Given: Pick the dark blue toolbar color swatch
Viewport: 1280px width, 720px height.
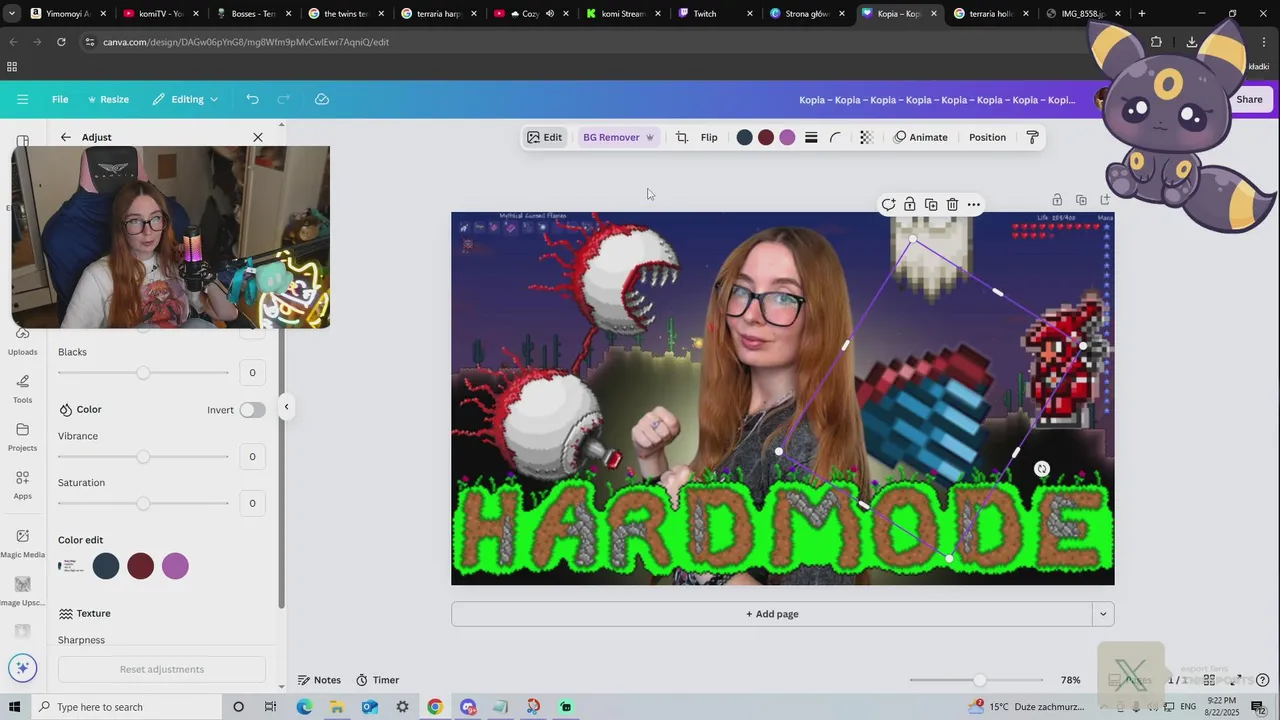Looking at the screenshot, I should pos(744,137).
